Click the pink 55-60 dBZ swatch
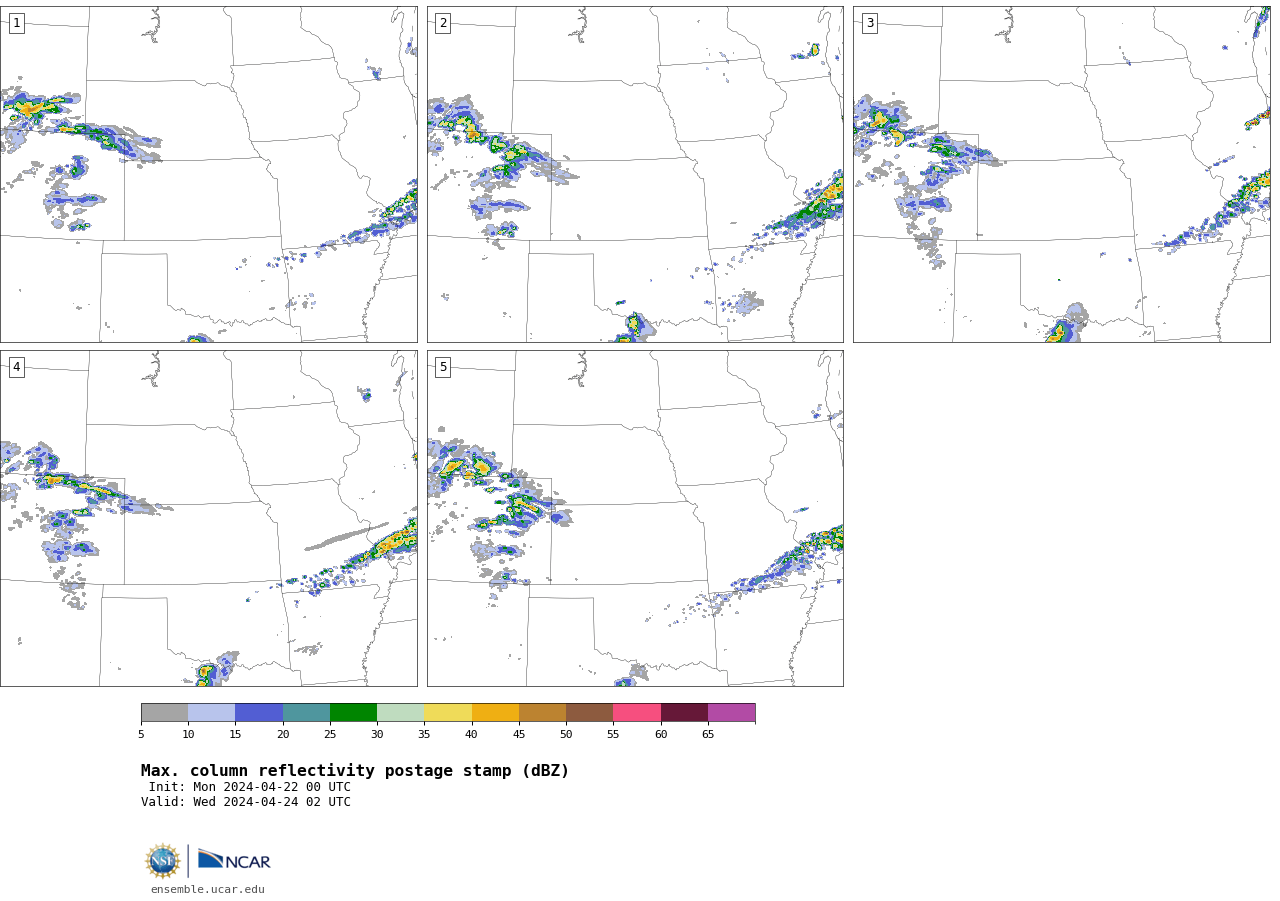Screen dimensions: 1280x901 (637, 713)
